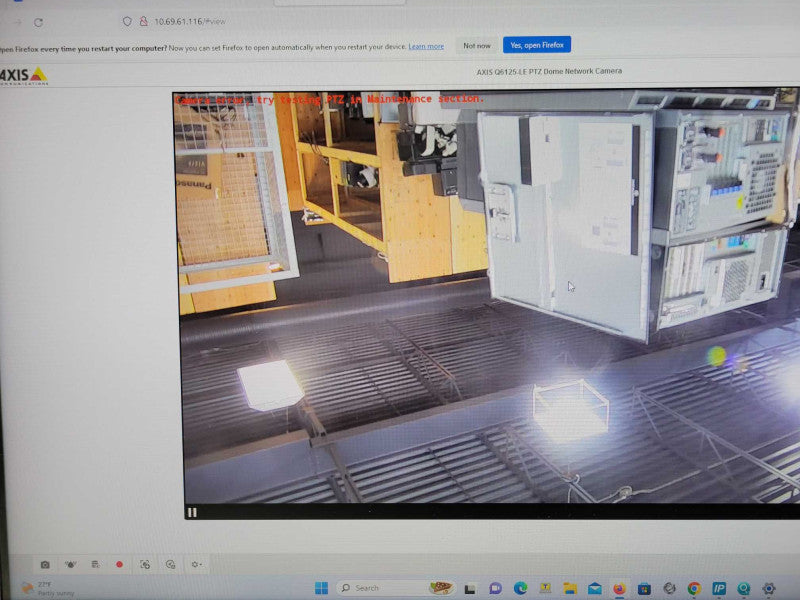Open the gray swirl app on taskbar

[x=669, y=589]
